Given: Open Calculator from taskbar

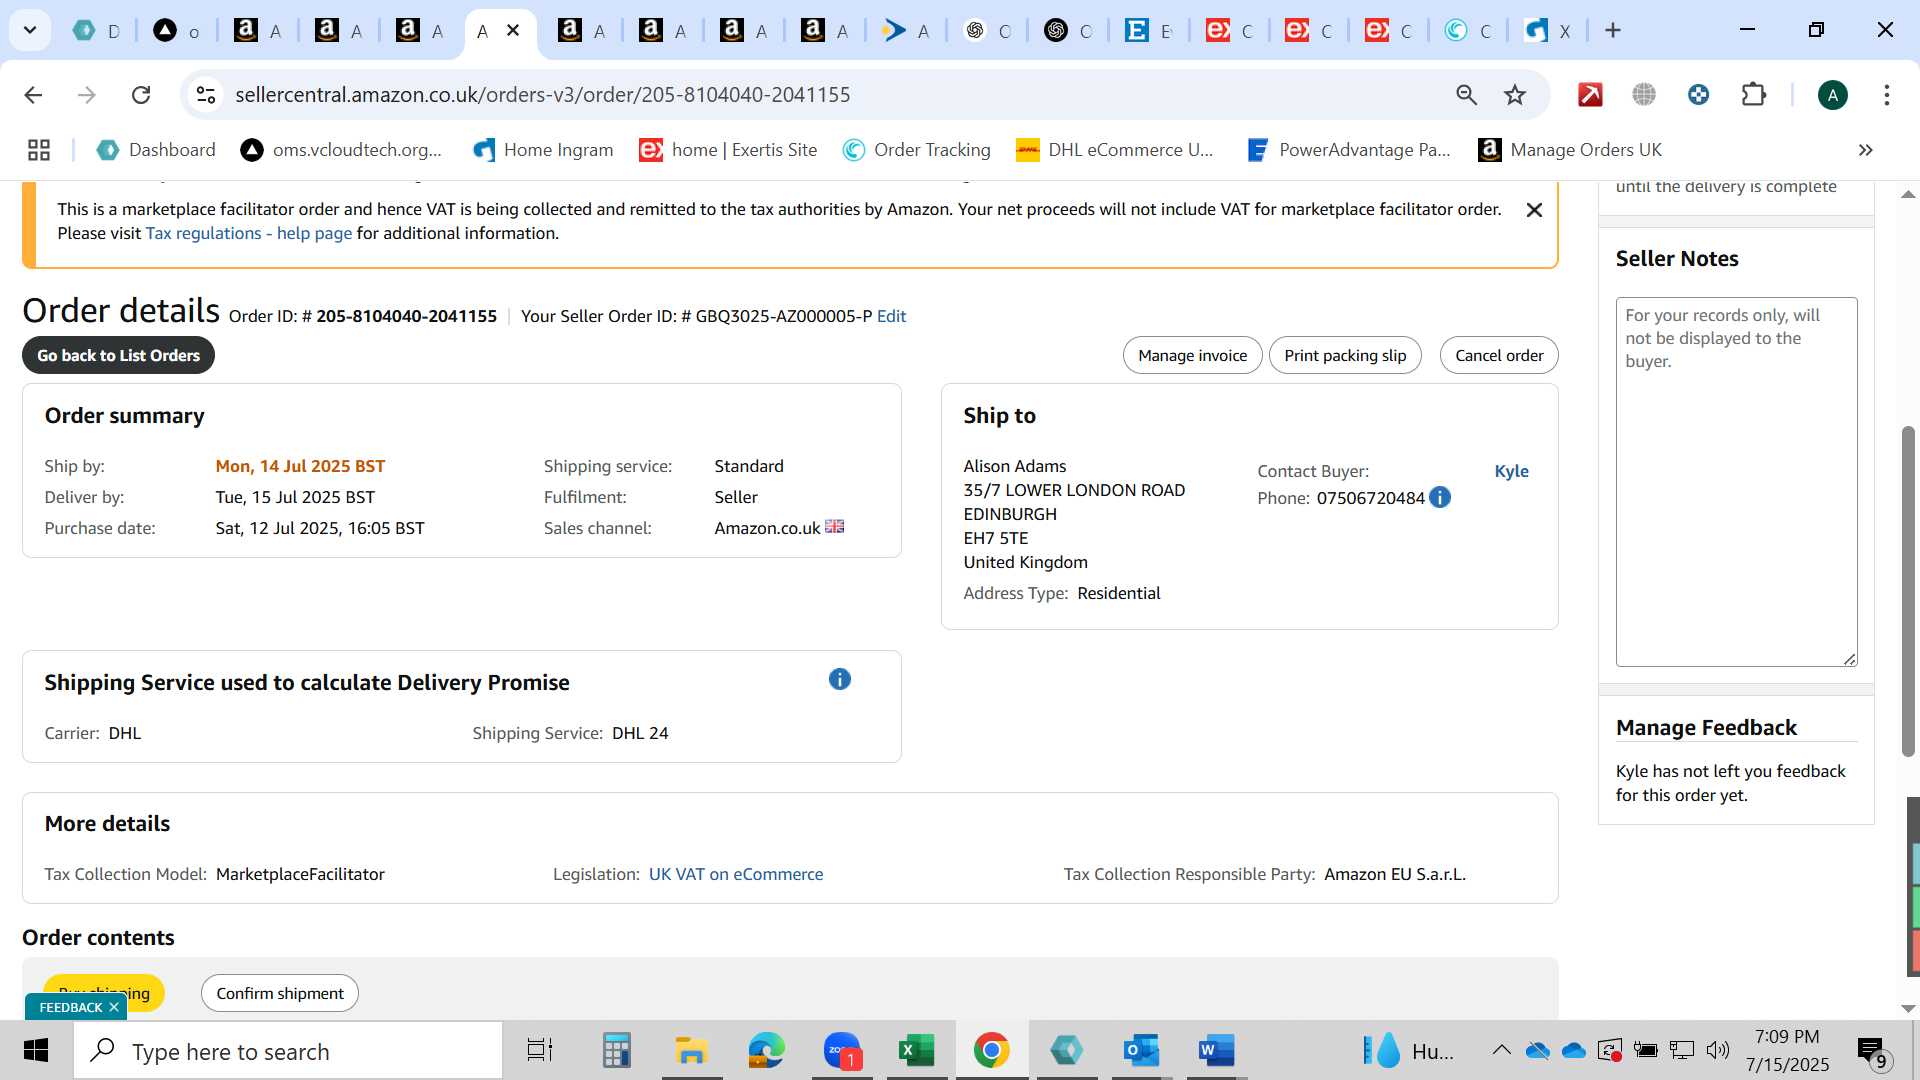Looking at the screenshot, I should tap(616, 1051).
